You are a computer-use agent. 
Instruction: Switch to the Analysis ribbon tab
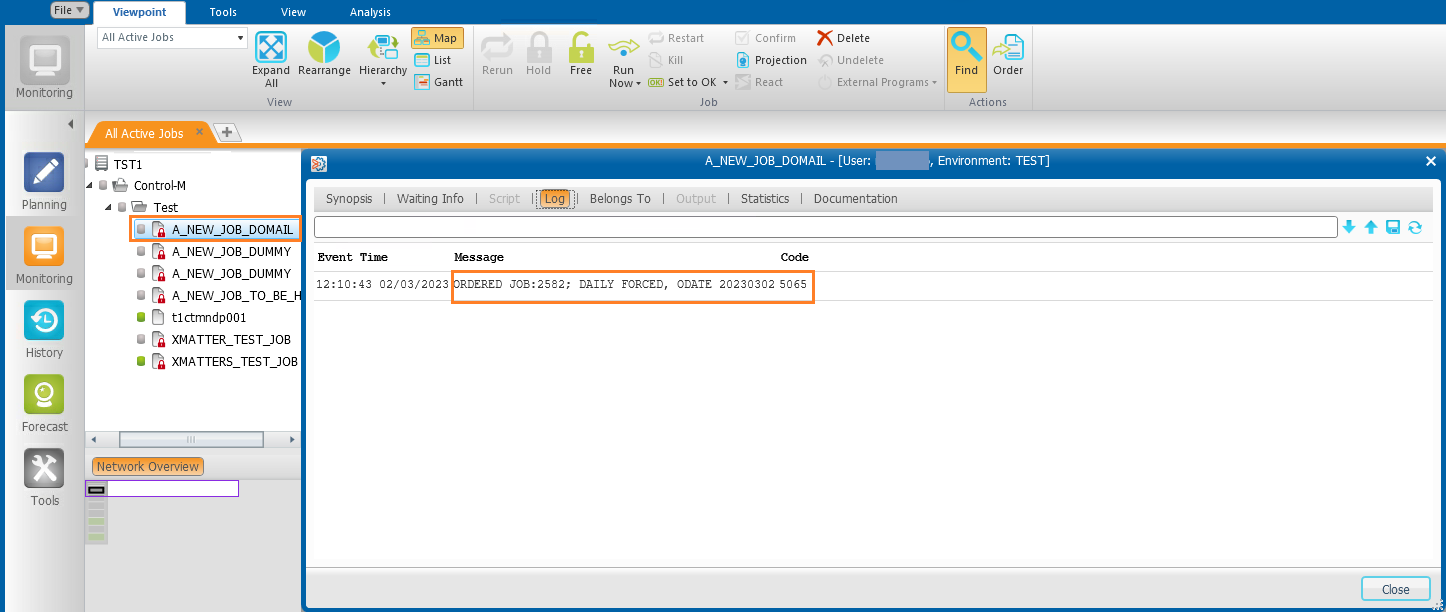coord(370,12)
